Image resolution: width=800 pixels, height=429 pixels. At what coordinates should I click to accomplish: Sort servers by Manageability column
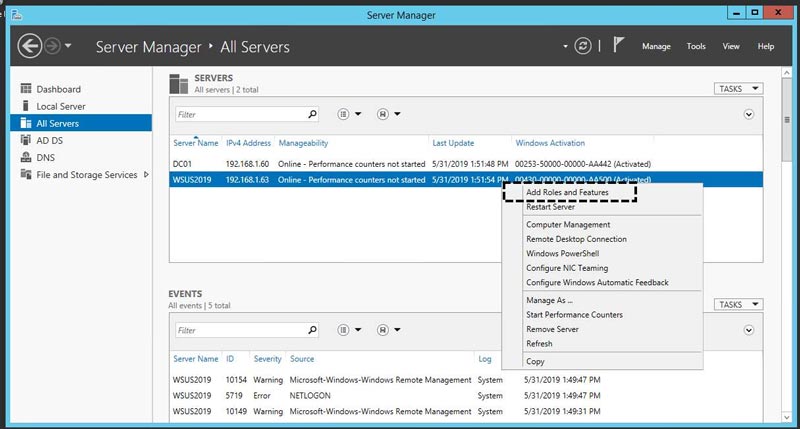click(x=303, y=143)
